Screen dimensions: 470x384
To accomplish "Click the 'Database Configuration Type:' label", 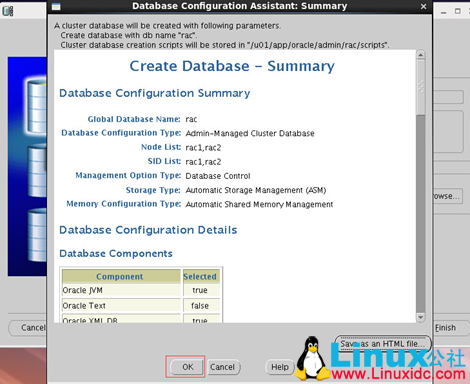I will pos(121,133).
